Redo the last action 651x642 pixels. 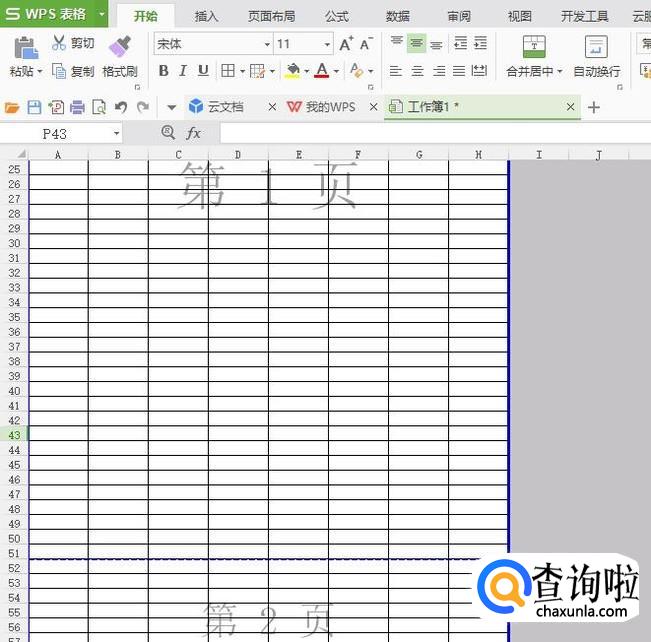[143, 108]
